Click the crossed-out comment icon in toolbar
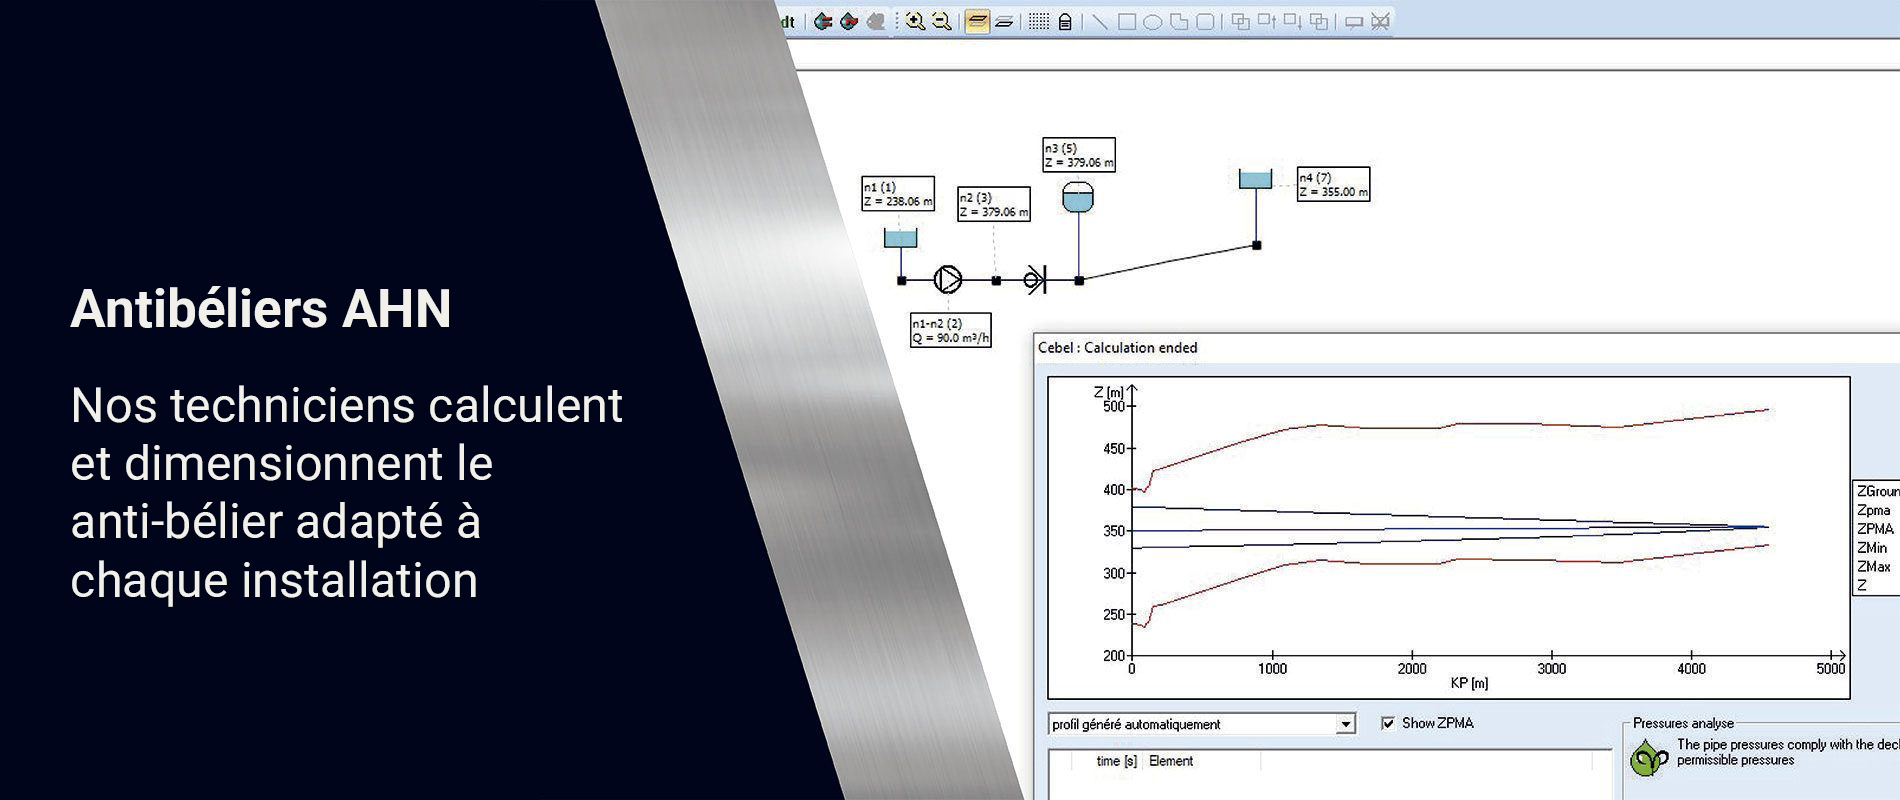Screen dimensions: 1900x800 point(1380,21)
